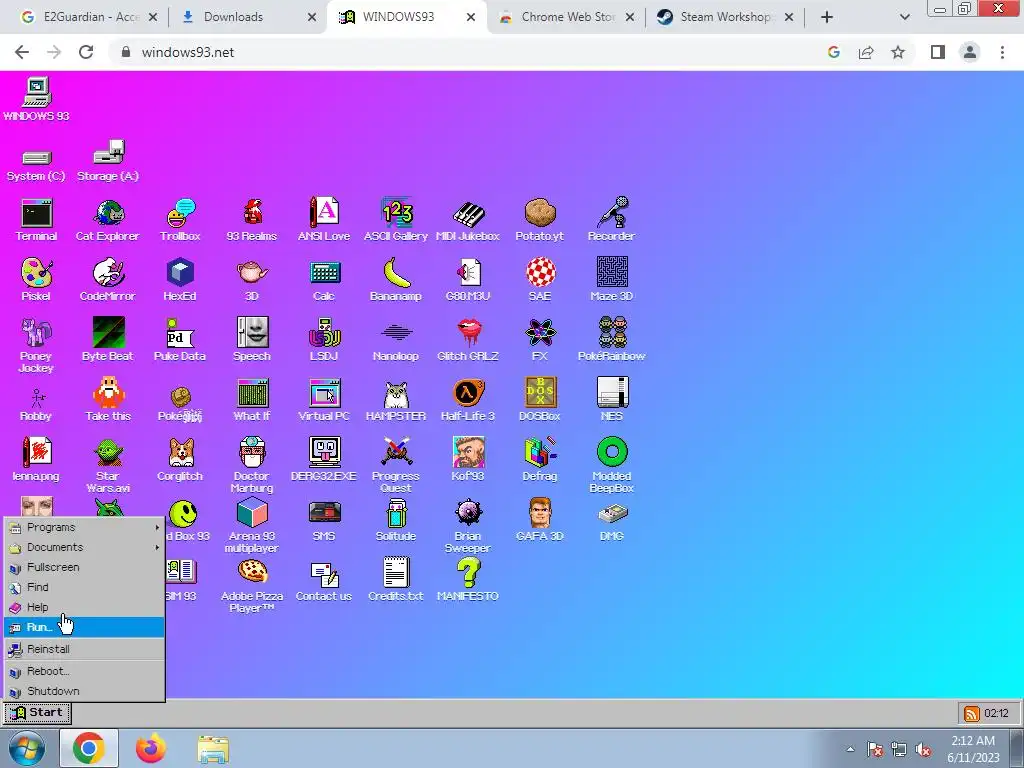
Task: Bookmark this page with the star
Action: [x=898, y=52]
